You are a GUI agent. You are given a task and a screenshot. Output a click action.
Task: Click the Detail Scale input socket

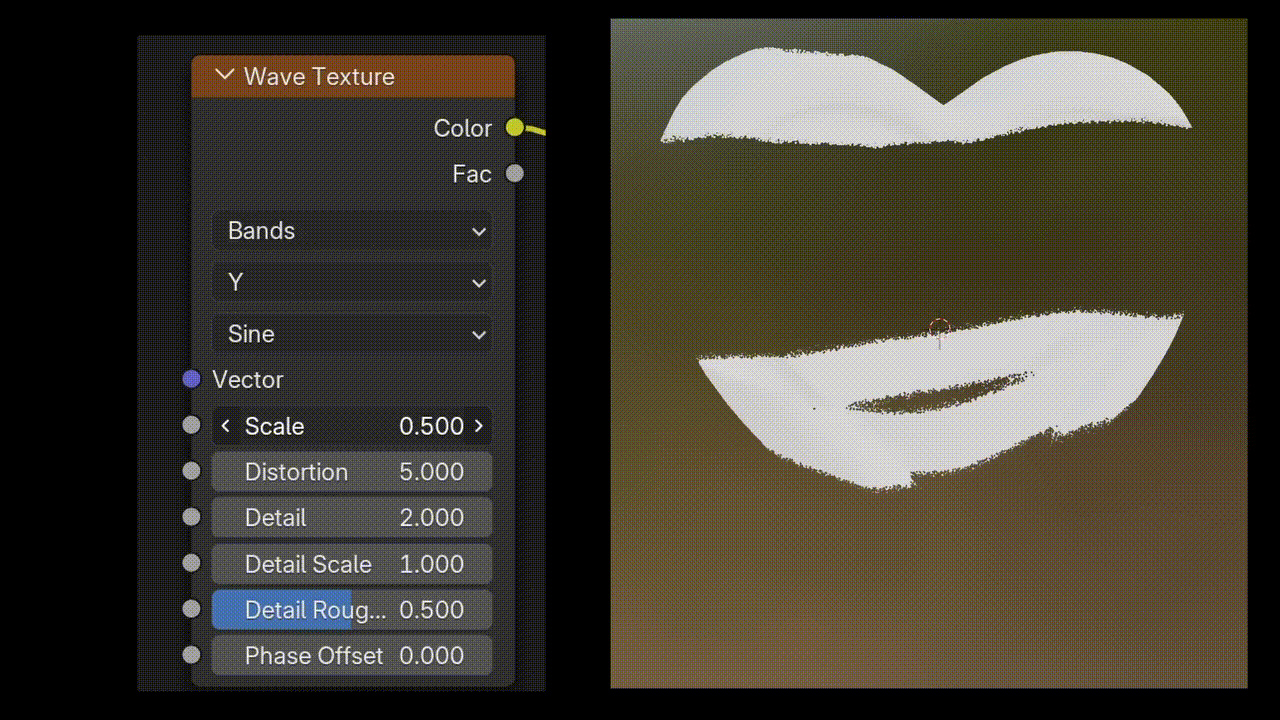click(x=192, y=563)
